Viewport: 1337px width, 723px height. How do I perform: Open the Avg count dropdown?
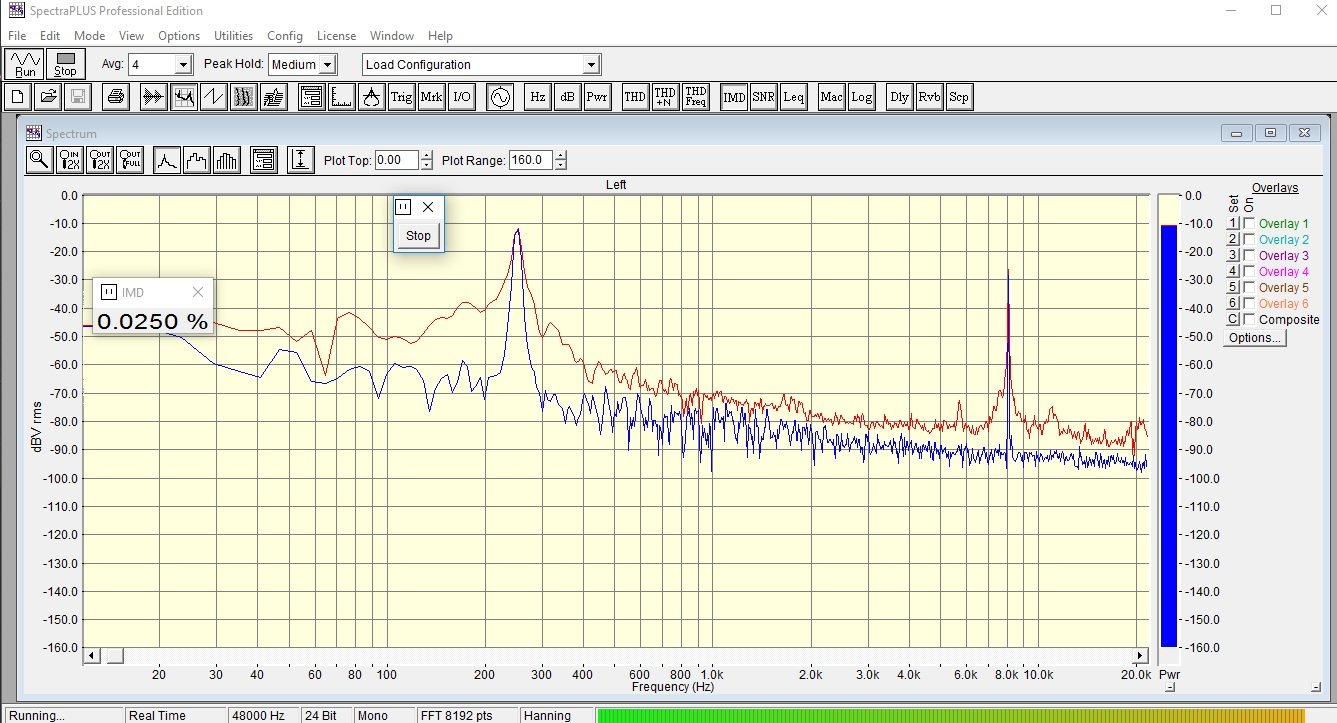182,65
